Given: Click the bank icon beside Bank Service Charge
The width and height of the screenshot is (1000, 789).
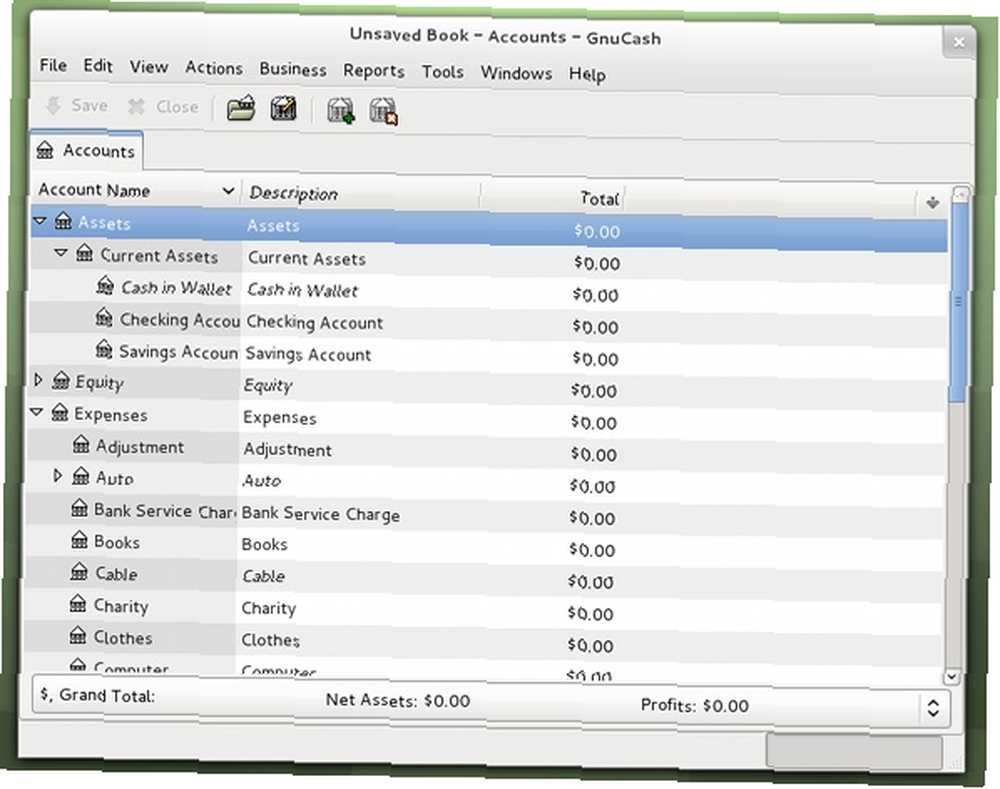Looking at the screenshot, I should coord(79,508).
